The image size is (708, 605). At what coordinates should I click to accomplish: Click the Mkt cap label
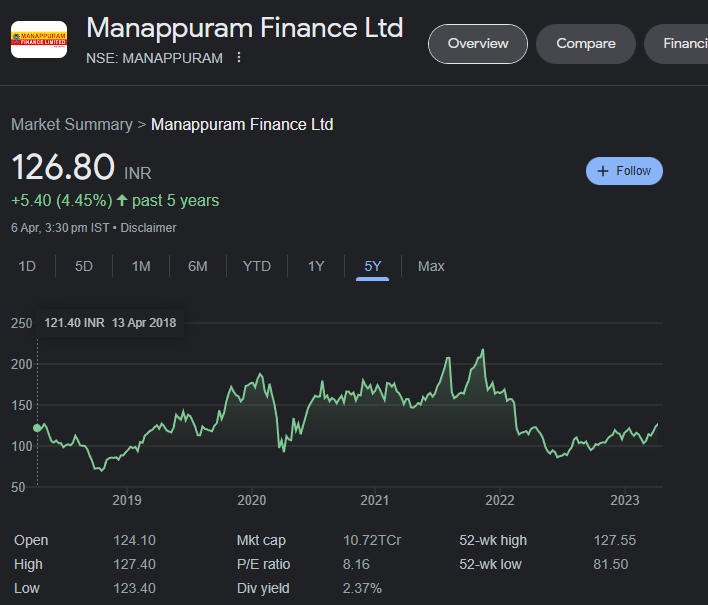pyautogui.click(x=261, y=540)
